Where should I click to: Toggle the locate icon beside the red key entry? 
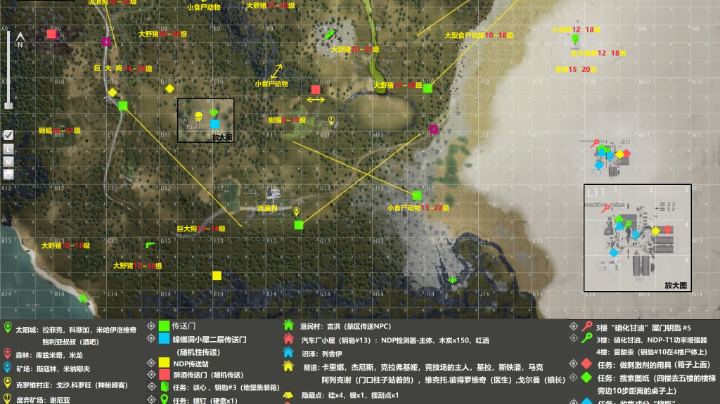[x=573, y=326]
